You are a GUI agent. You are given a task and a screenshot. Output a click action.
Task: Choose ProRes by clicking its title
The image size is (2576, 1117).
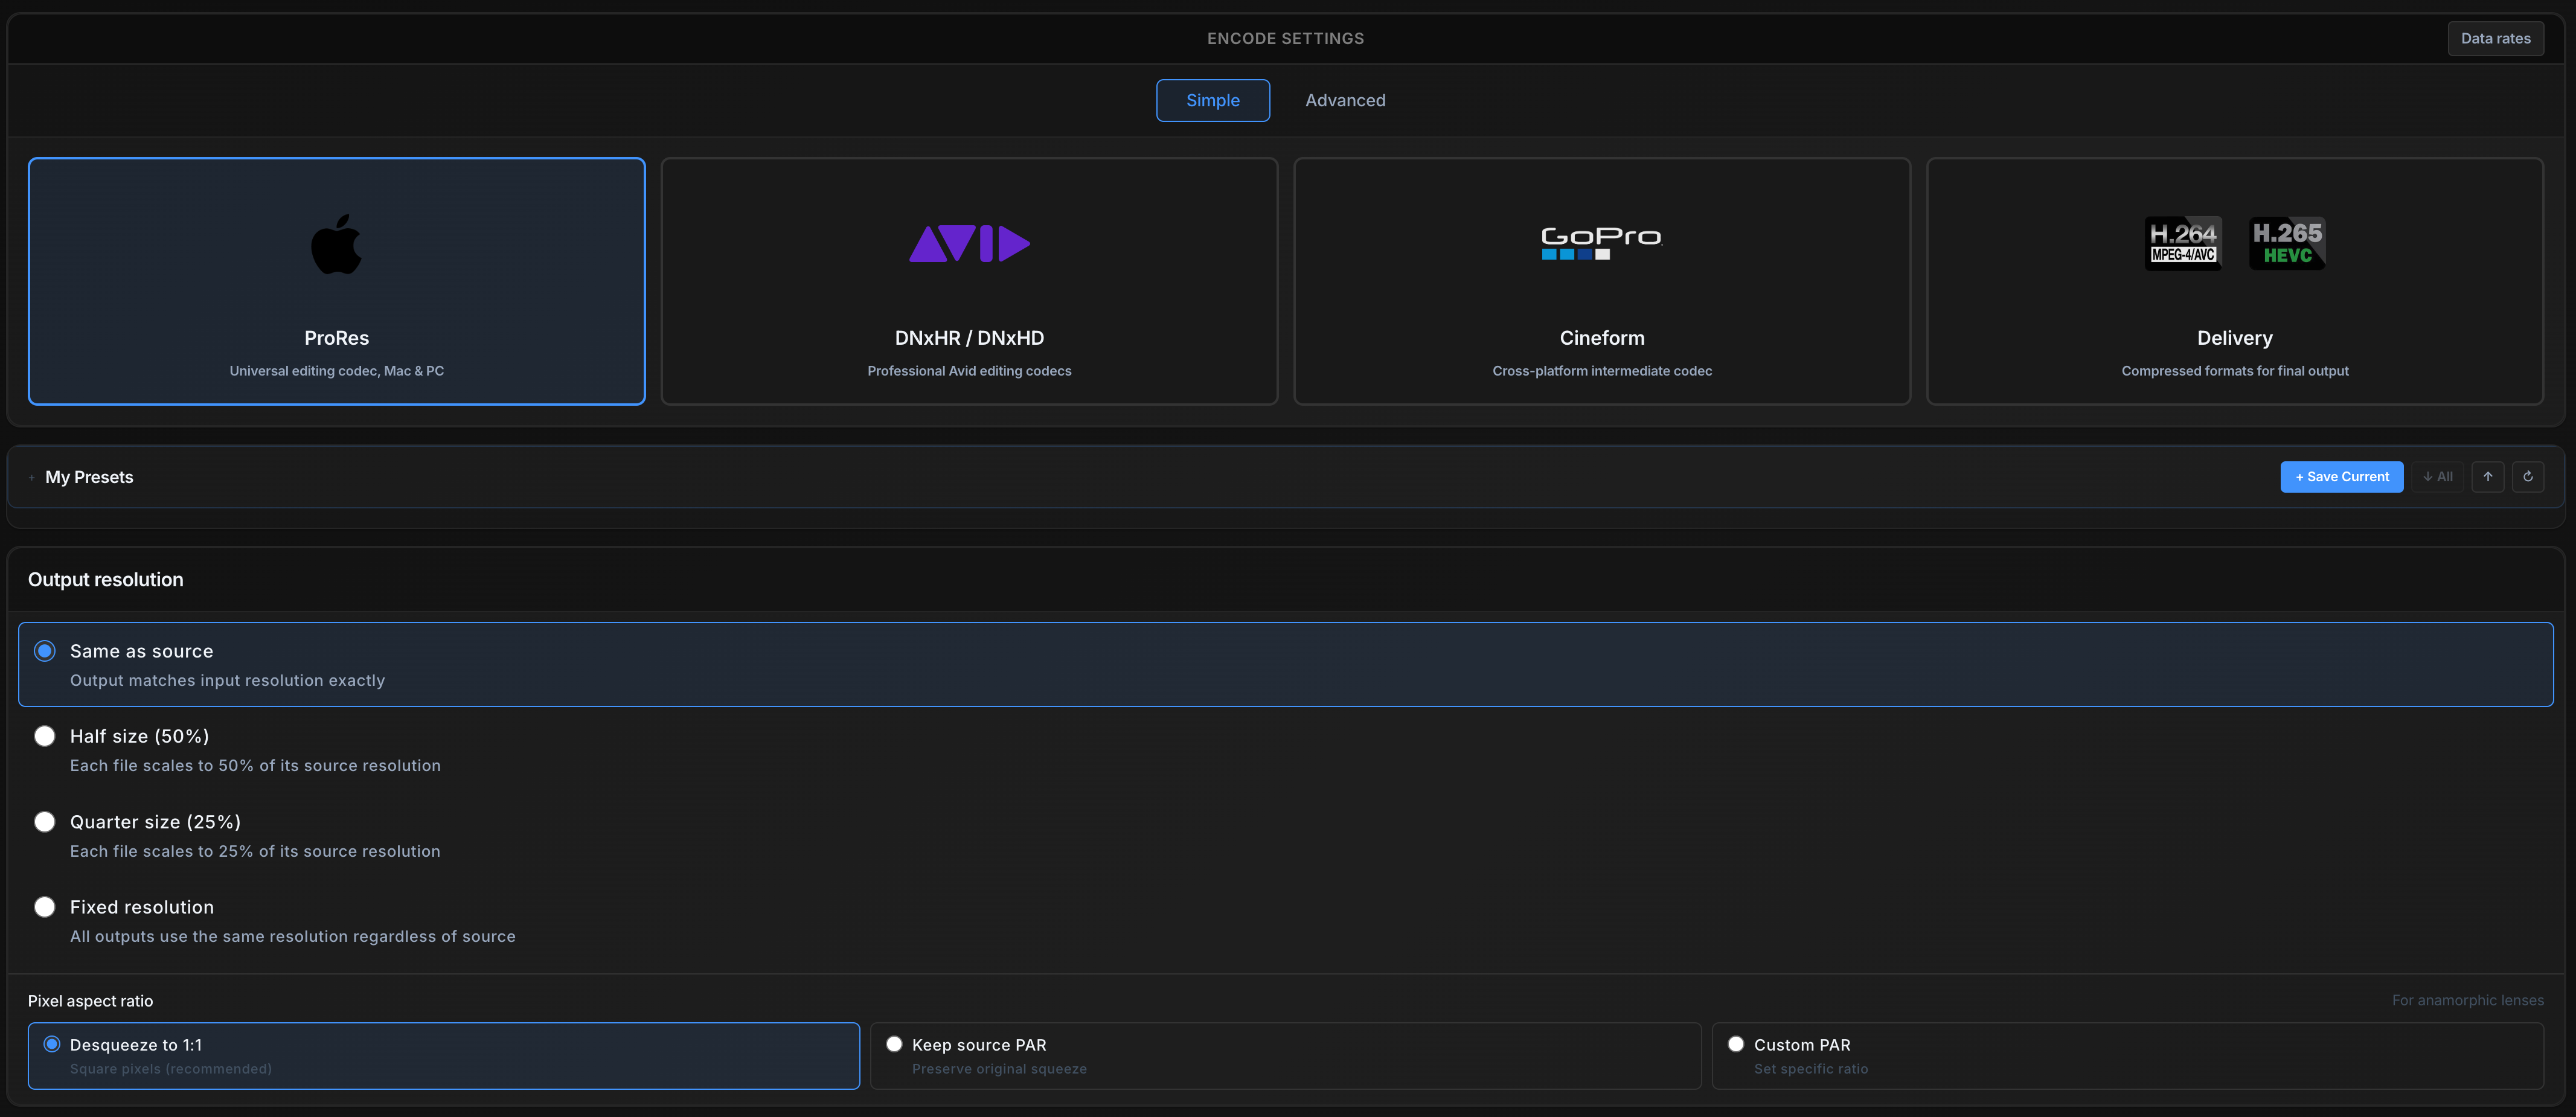click(336, 338)
